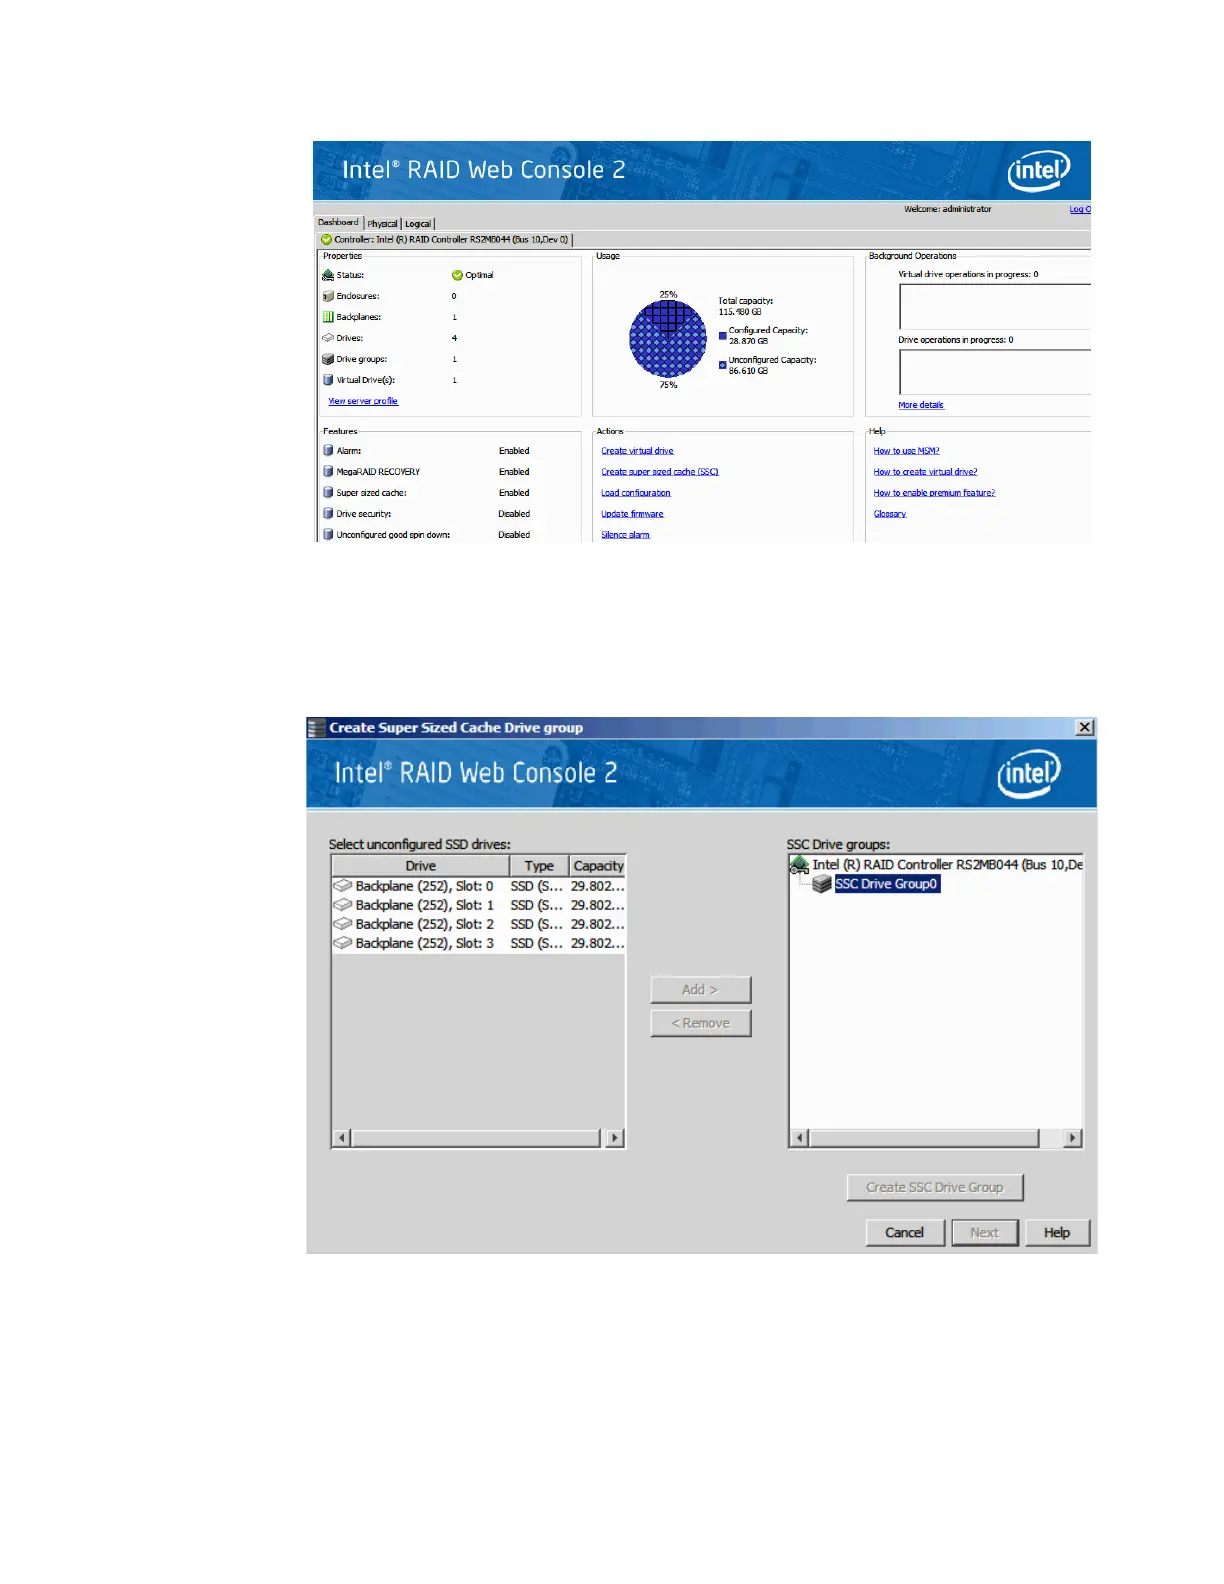This screenshot has width=1224, height=1584.
Task: Click the Drive groups icon in Properties
Action: 328,359
